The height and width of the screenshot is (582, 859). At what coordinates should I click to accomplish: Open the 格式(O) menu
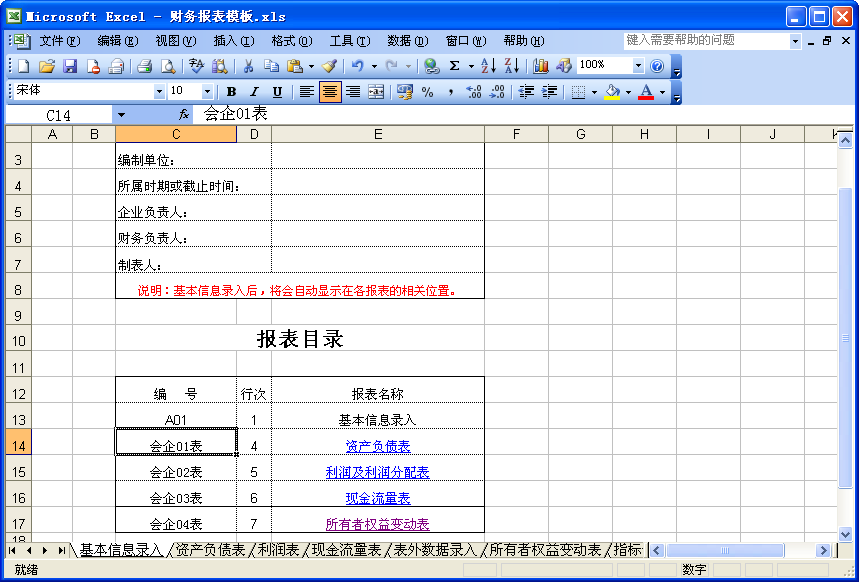pyautogui.click(x=291, y=41)
